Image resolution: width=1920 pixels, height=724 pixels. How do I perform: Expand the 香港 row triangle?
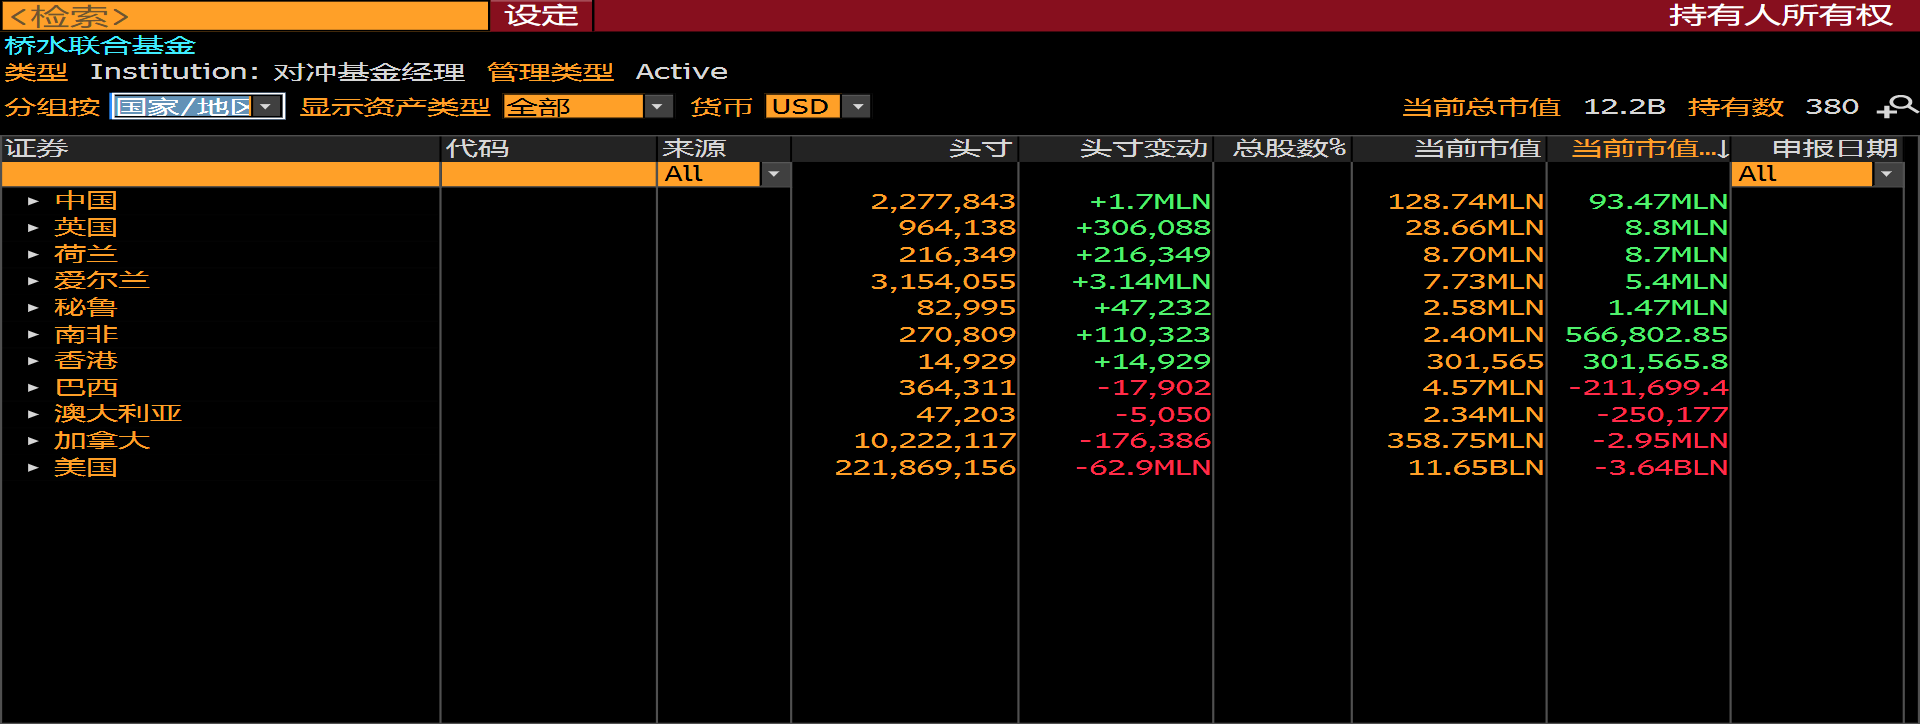(x=33, y=361)
